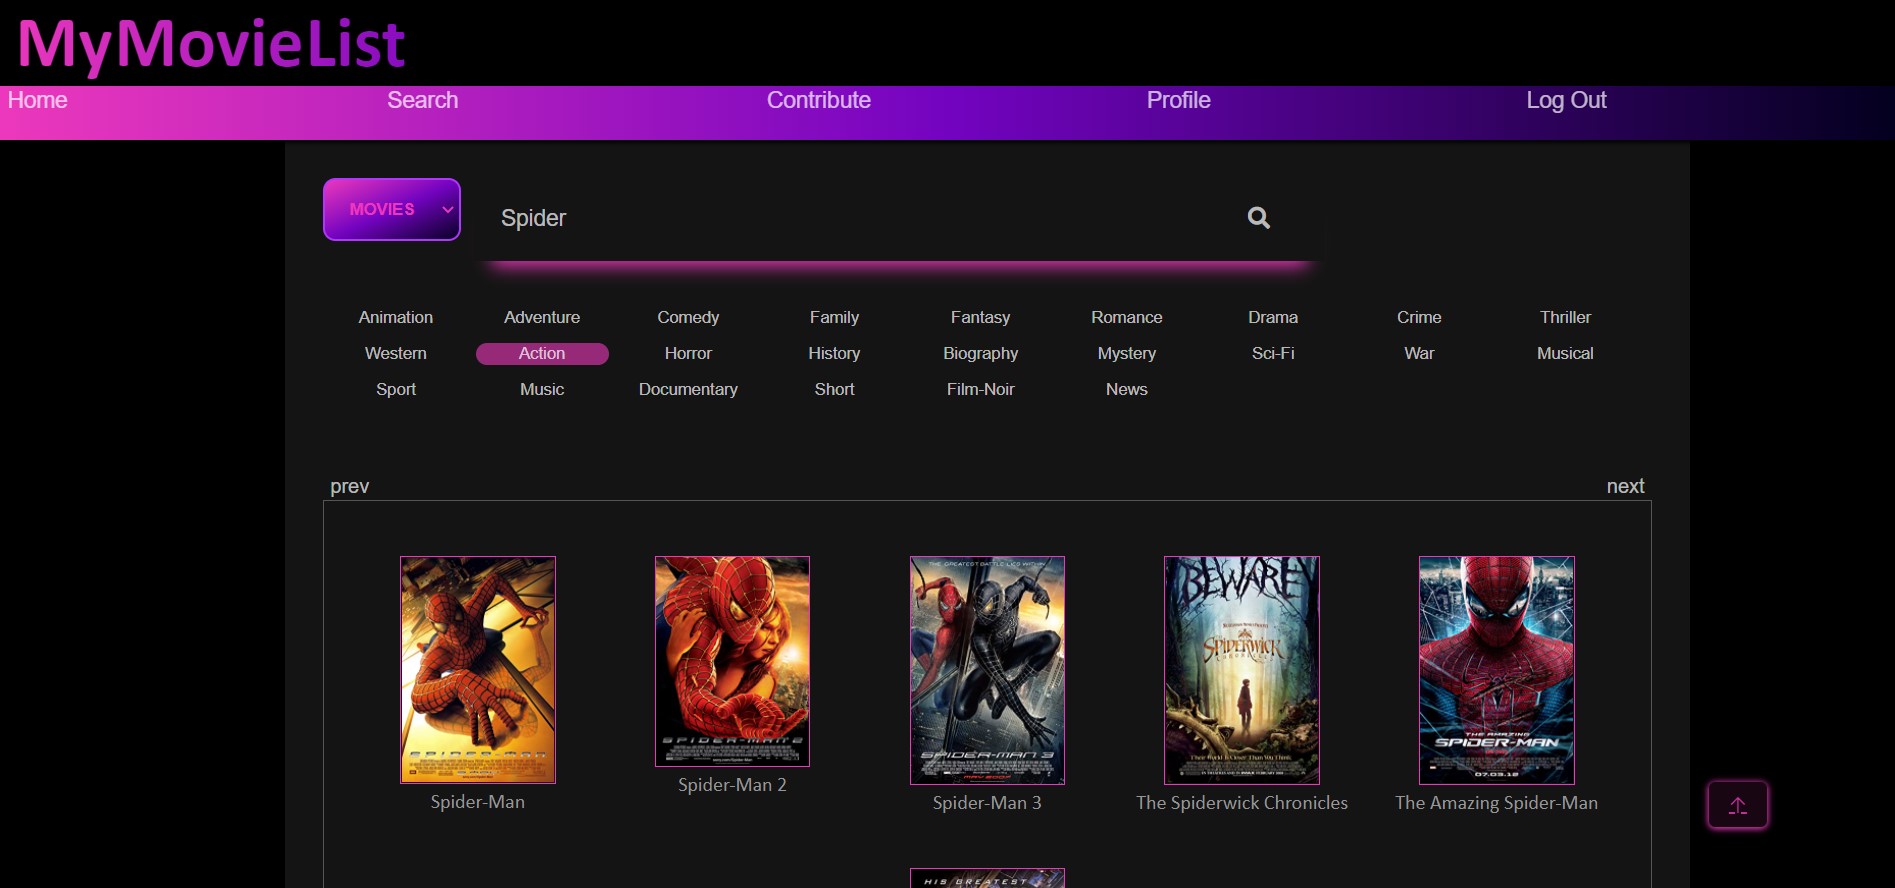Select the Western genre

396,353
